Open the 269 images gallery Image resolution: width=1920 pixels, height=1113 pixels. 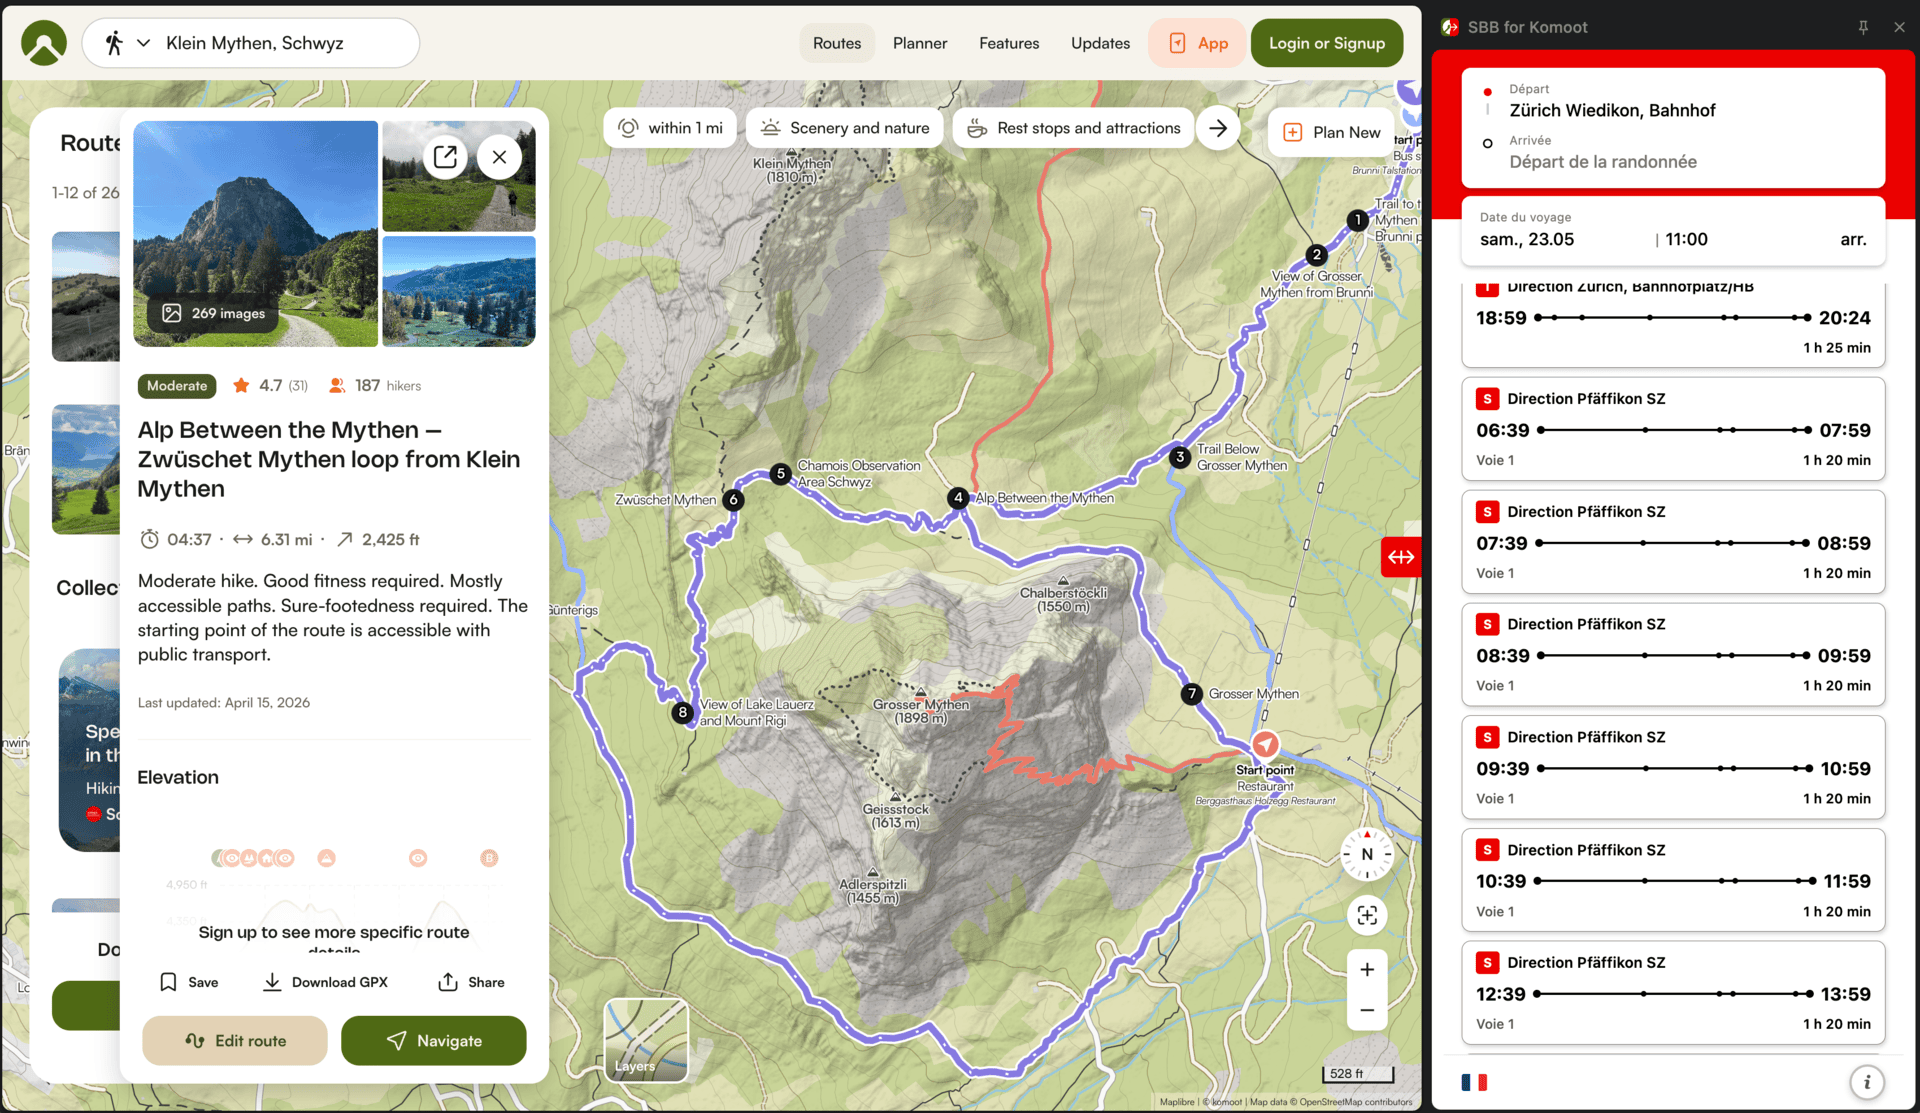click(x=214, y=313)
